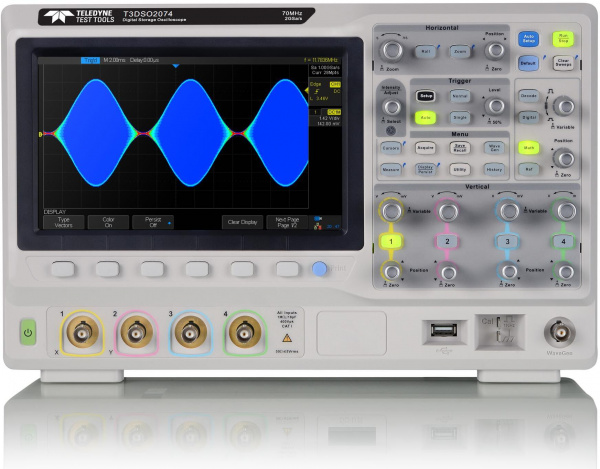Switch the Color On option

(108, 222)
